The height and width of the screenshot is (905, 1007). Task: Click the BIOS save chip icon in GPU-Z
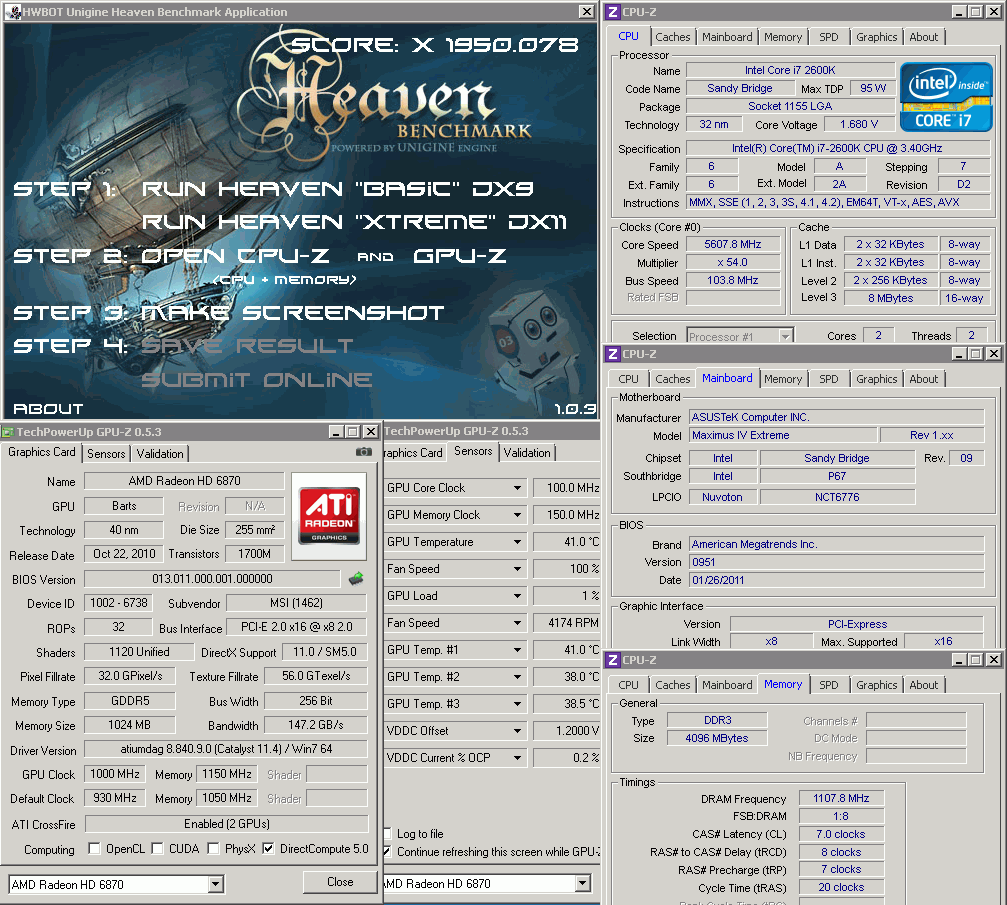[356, 579]
